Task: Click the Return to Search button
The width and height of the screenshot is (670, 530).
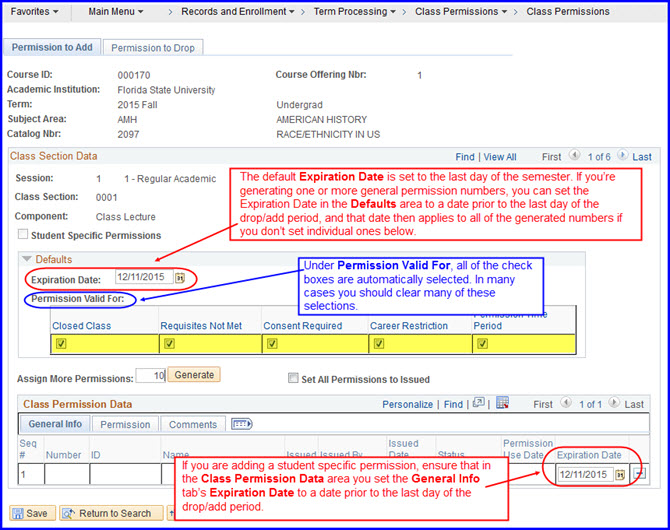Action: pos(111,513)
